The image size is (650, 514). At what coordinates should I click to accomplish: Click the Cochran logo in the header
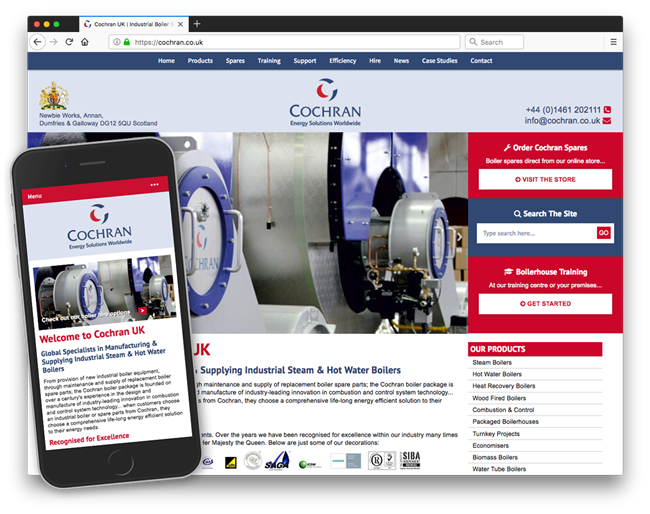(325, 102)
